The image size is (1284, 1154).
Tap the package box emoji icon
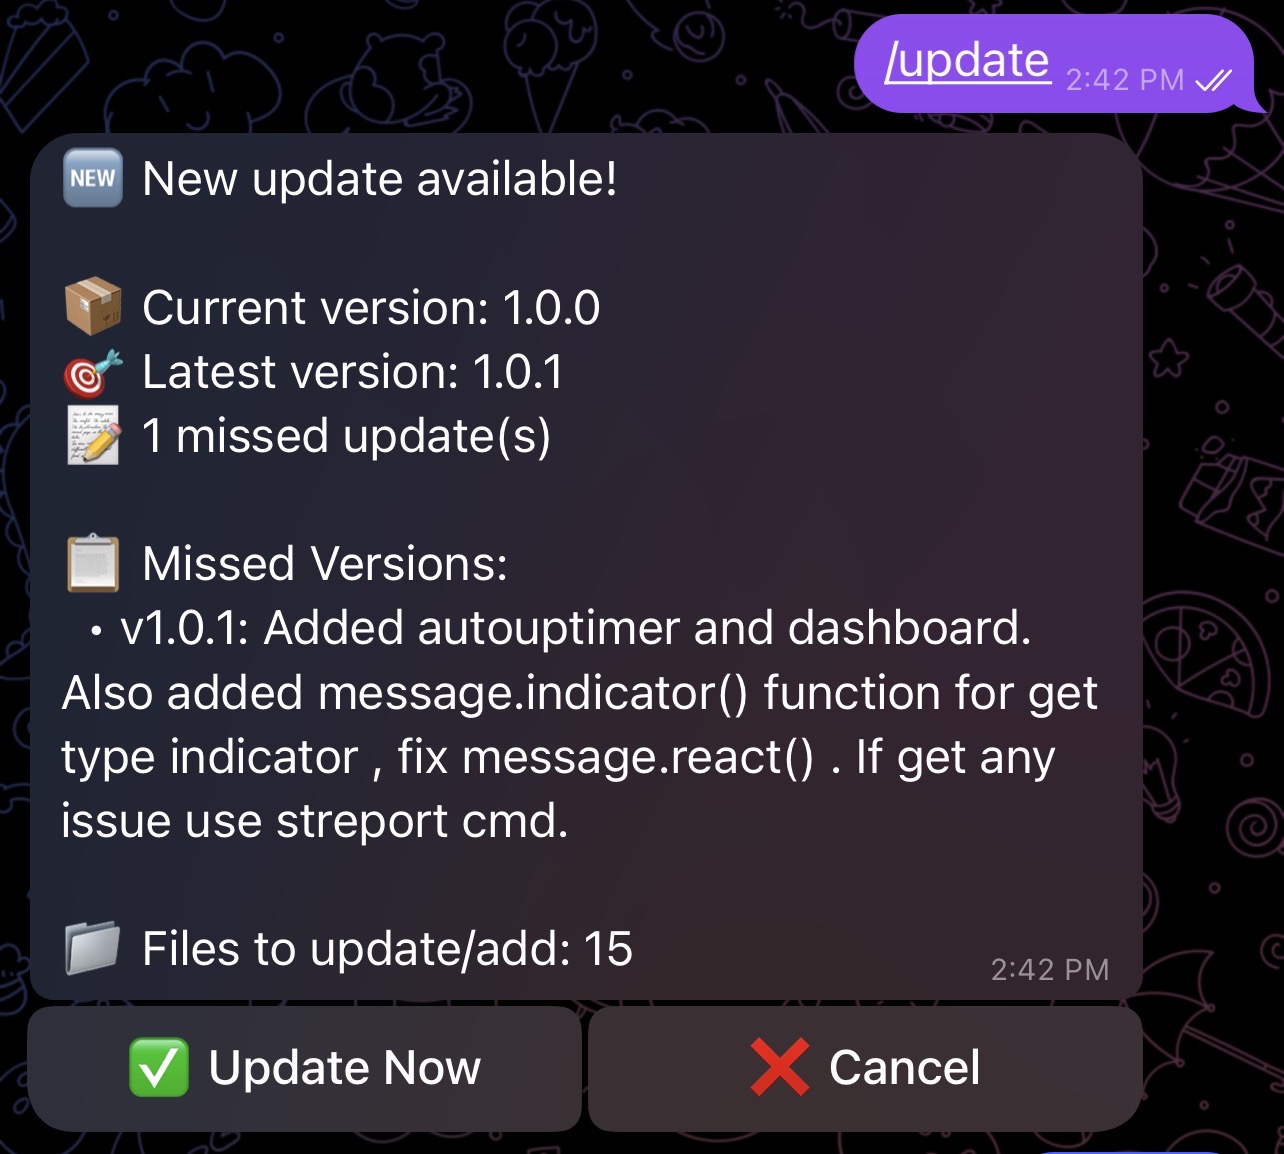(93, 307)
